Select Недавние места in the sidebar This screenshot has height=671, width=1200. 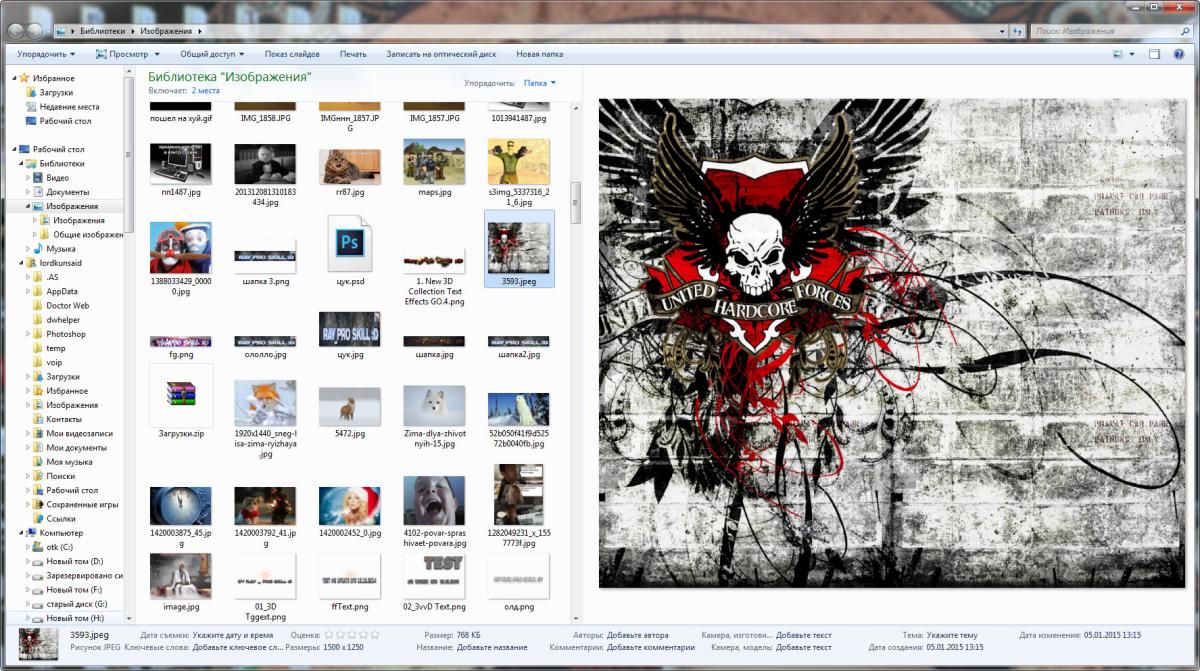69,106
